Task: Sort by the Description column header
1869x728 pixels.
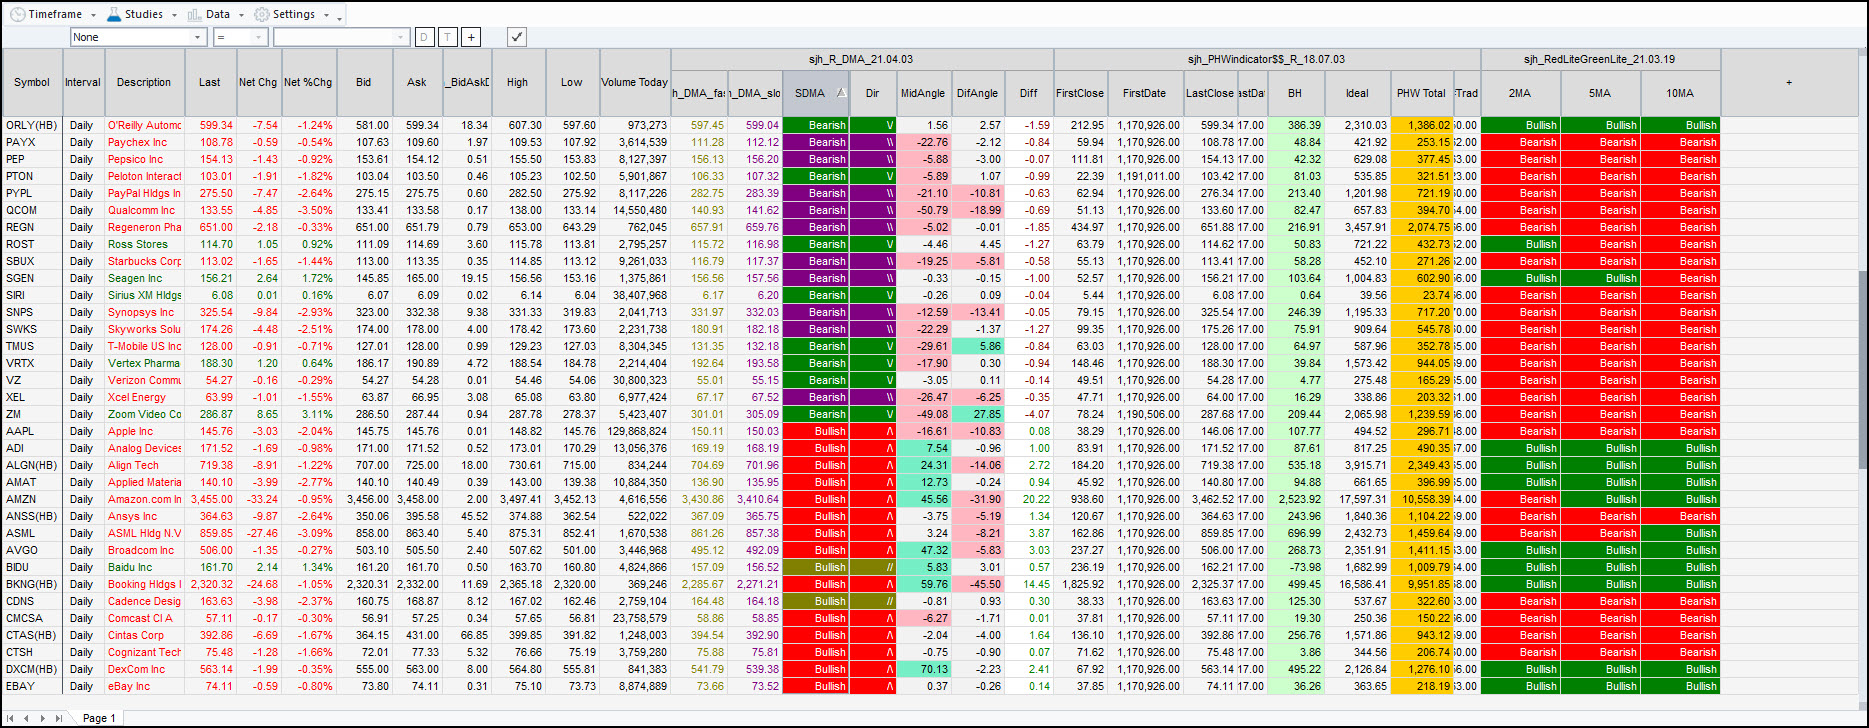Action: pos(144,82)
